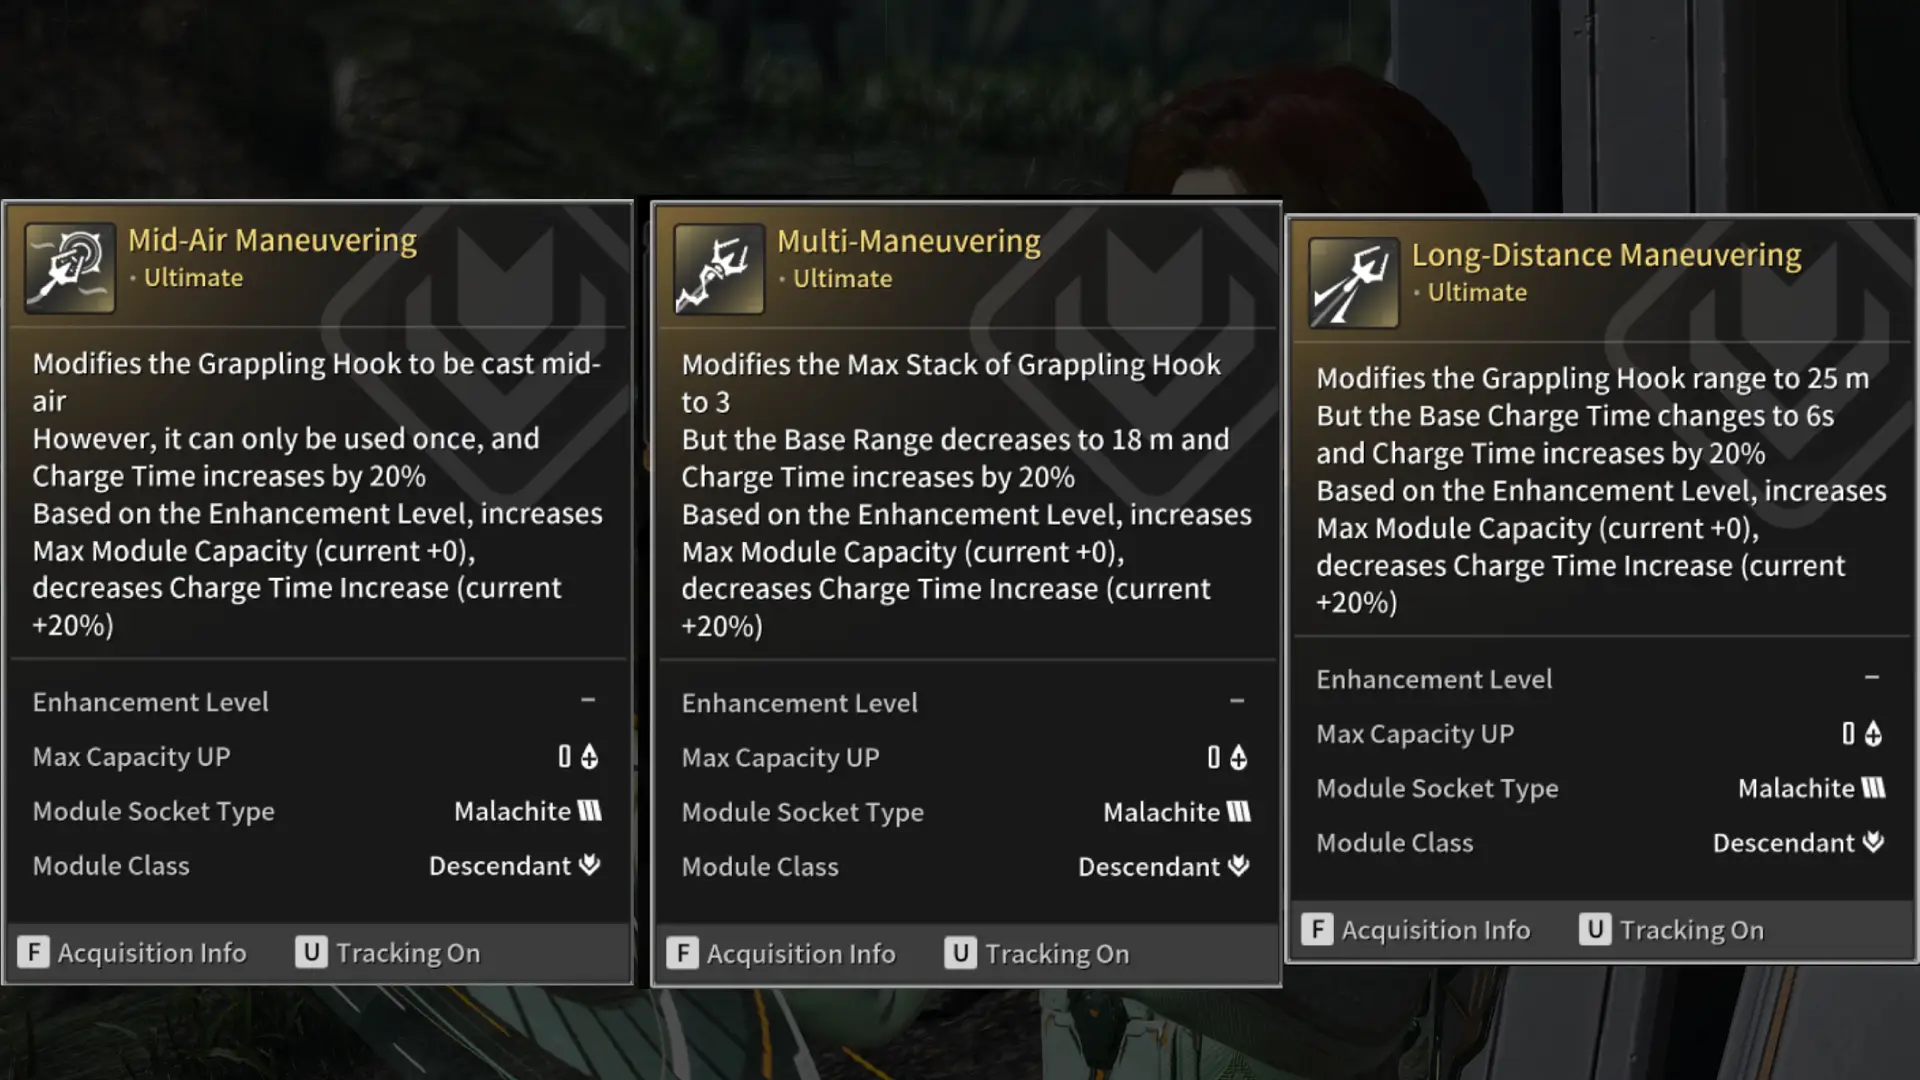Click Max Capacity UP icon on Long-Distance card

[x=1873, y=734]
